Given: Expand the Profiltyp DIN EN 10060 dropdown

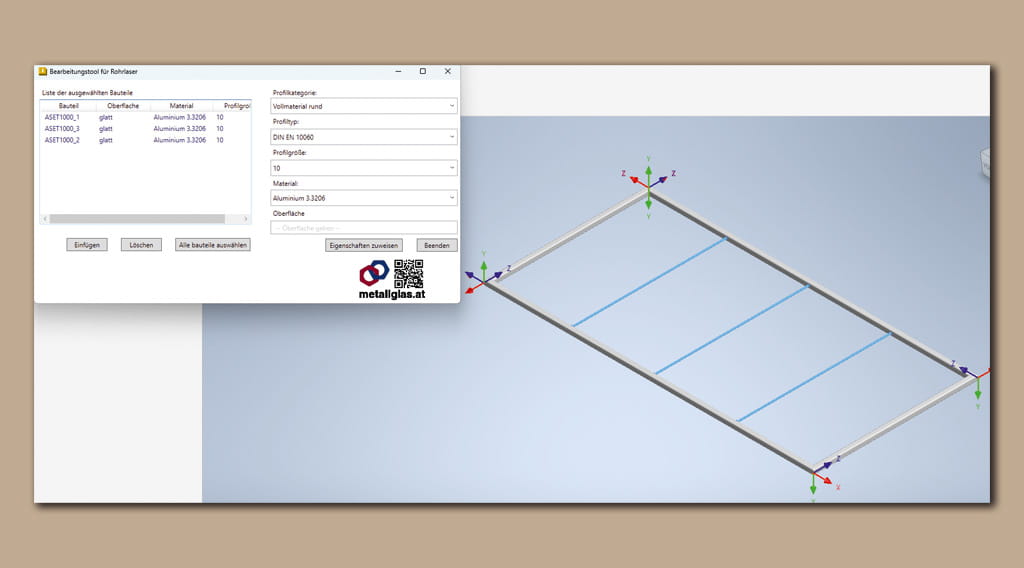Looking at the screenshot, I should coord(364,137).
